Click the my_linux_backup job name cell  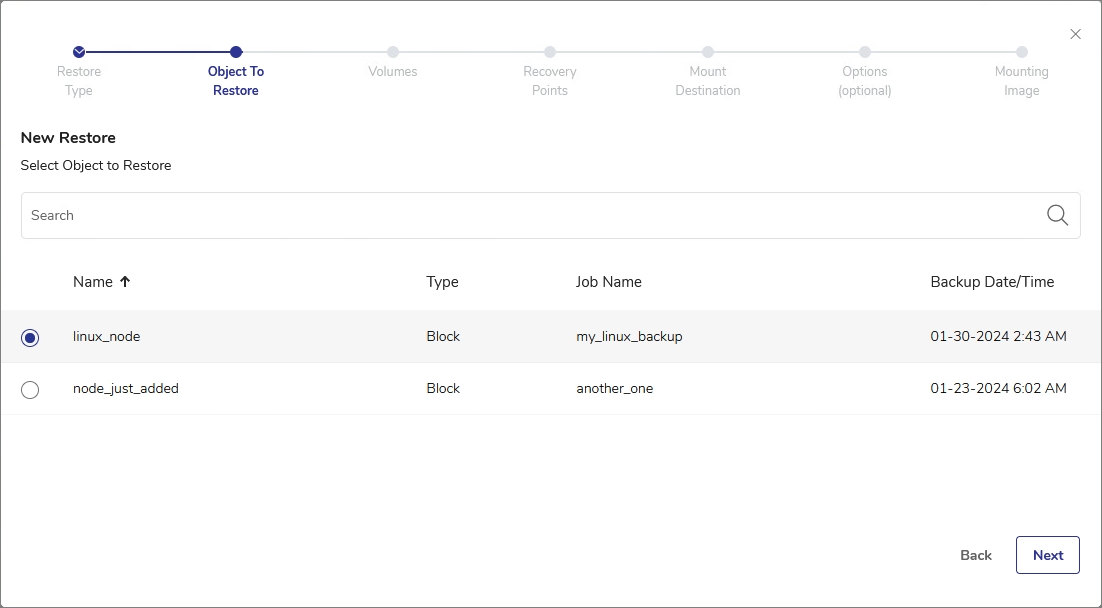pyautogui.click(x=629, y=337)
